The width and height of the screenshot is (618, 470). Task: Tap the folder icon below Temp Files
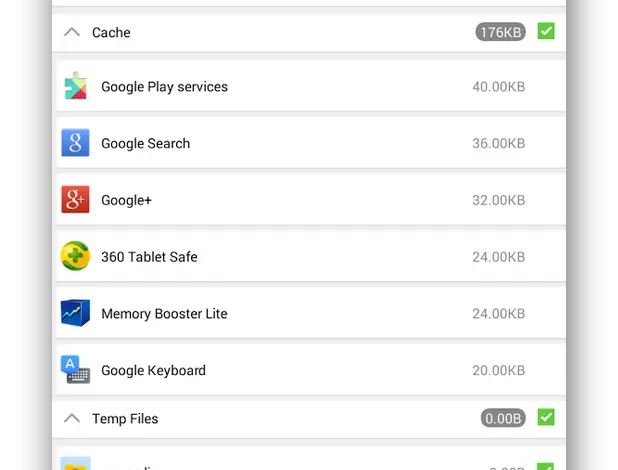[76, 464]
